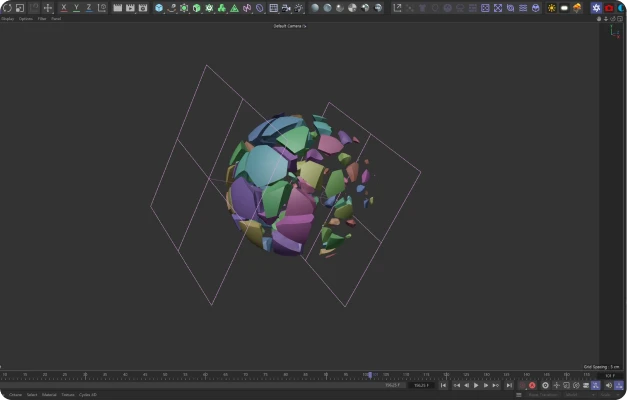The width and height of the screenshot is (627, 400).
Task: Open the purple ring environment icon
Action: click(260, 8)
